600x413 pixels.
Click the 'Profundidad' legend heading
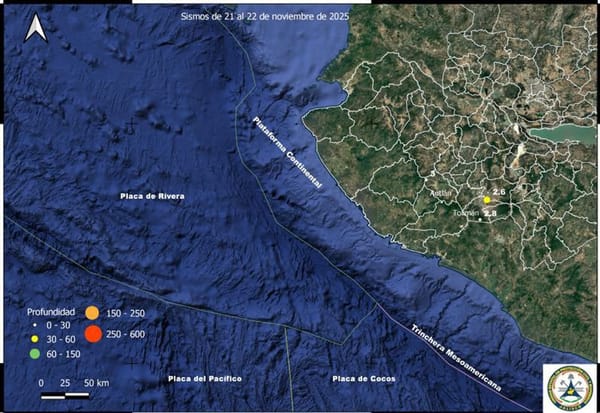pyautogui.click(x=51, y=312)
